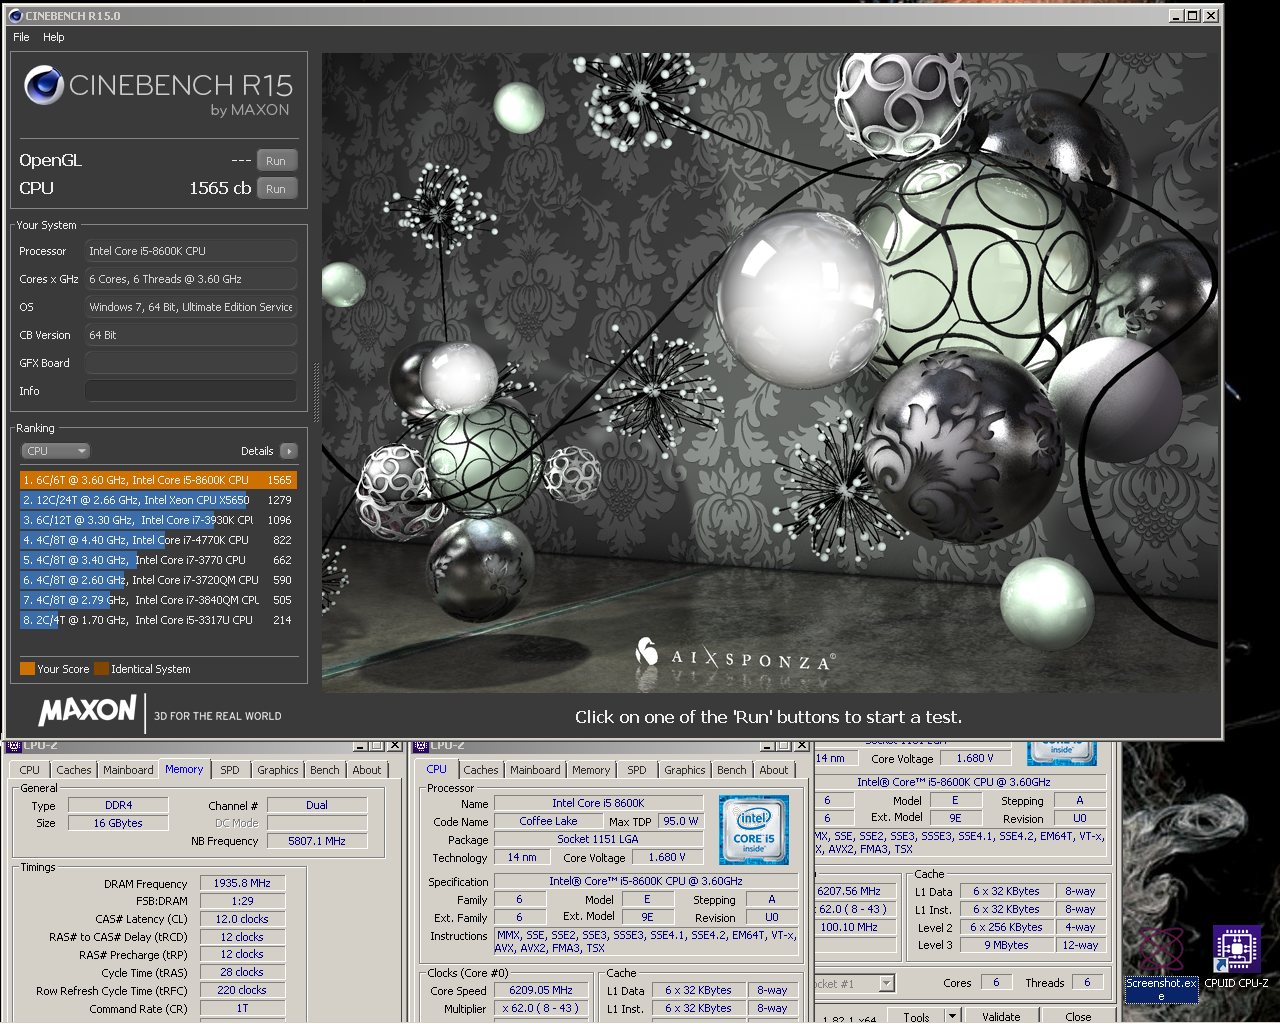Screen dimensions: 1280x1024
Task: Click the Intel Core i5 badge in the middle CPU-Z window
Action: click(754, 830)
